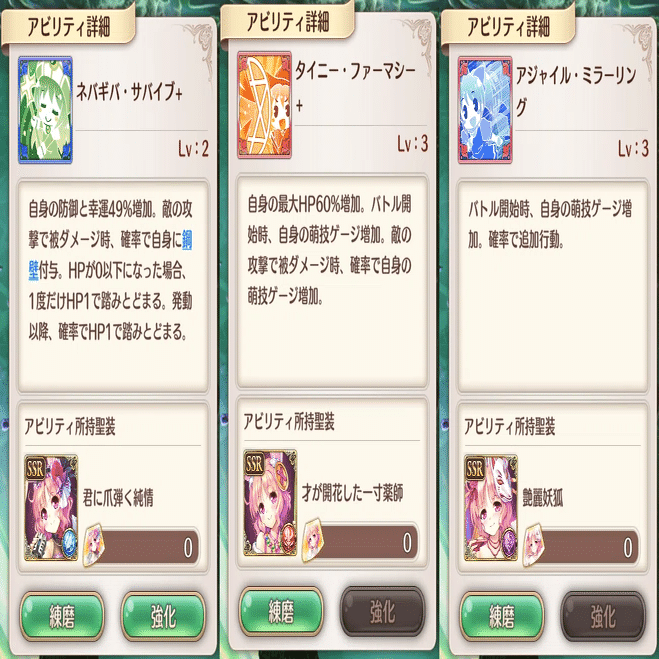Open the 才が開花した一寸薬師 SSR card thumbnail
The width and height of the screenshot is (659, 659).
point(270,503)
